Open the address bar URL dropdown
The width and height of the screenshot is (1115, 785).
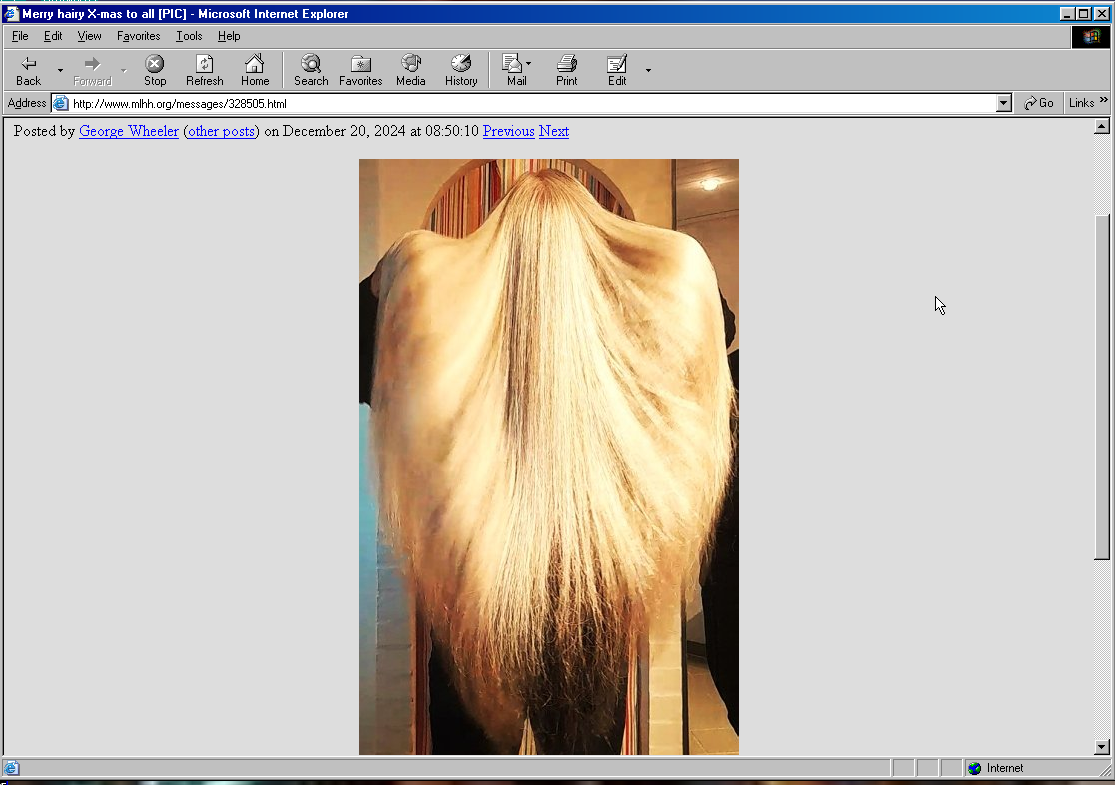(1004, 103)
